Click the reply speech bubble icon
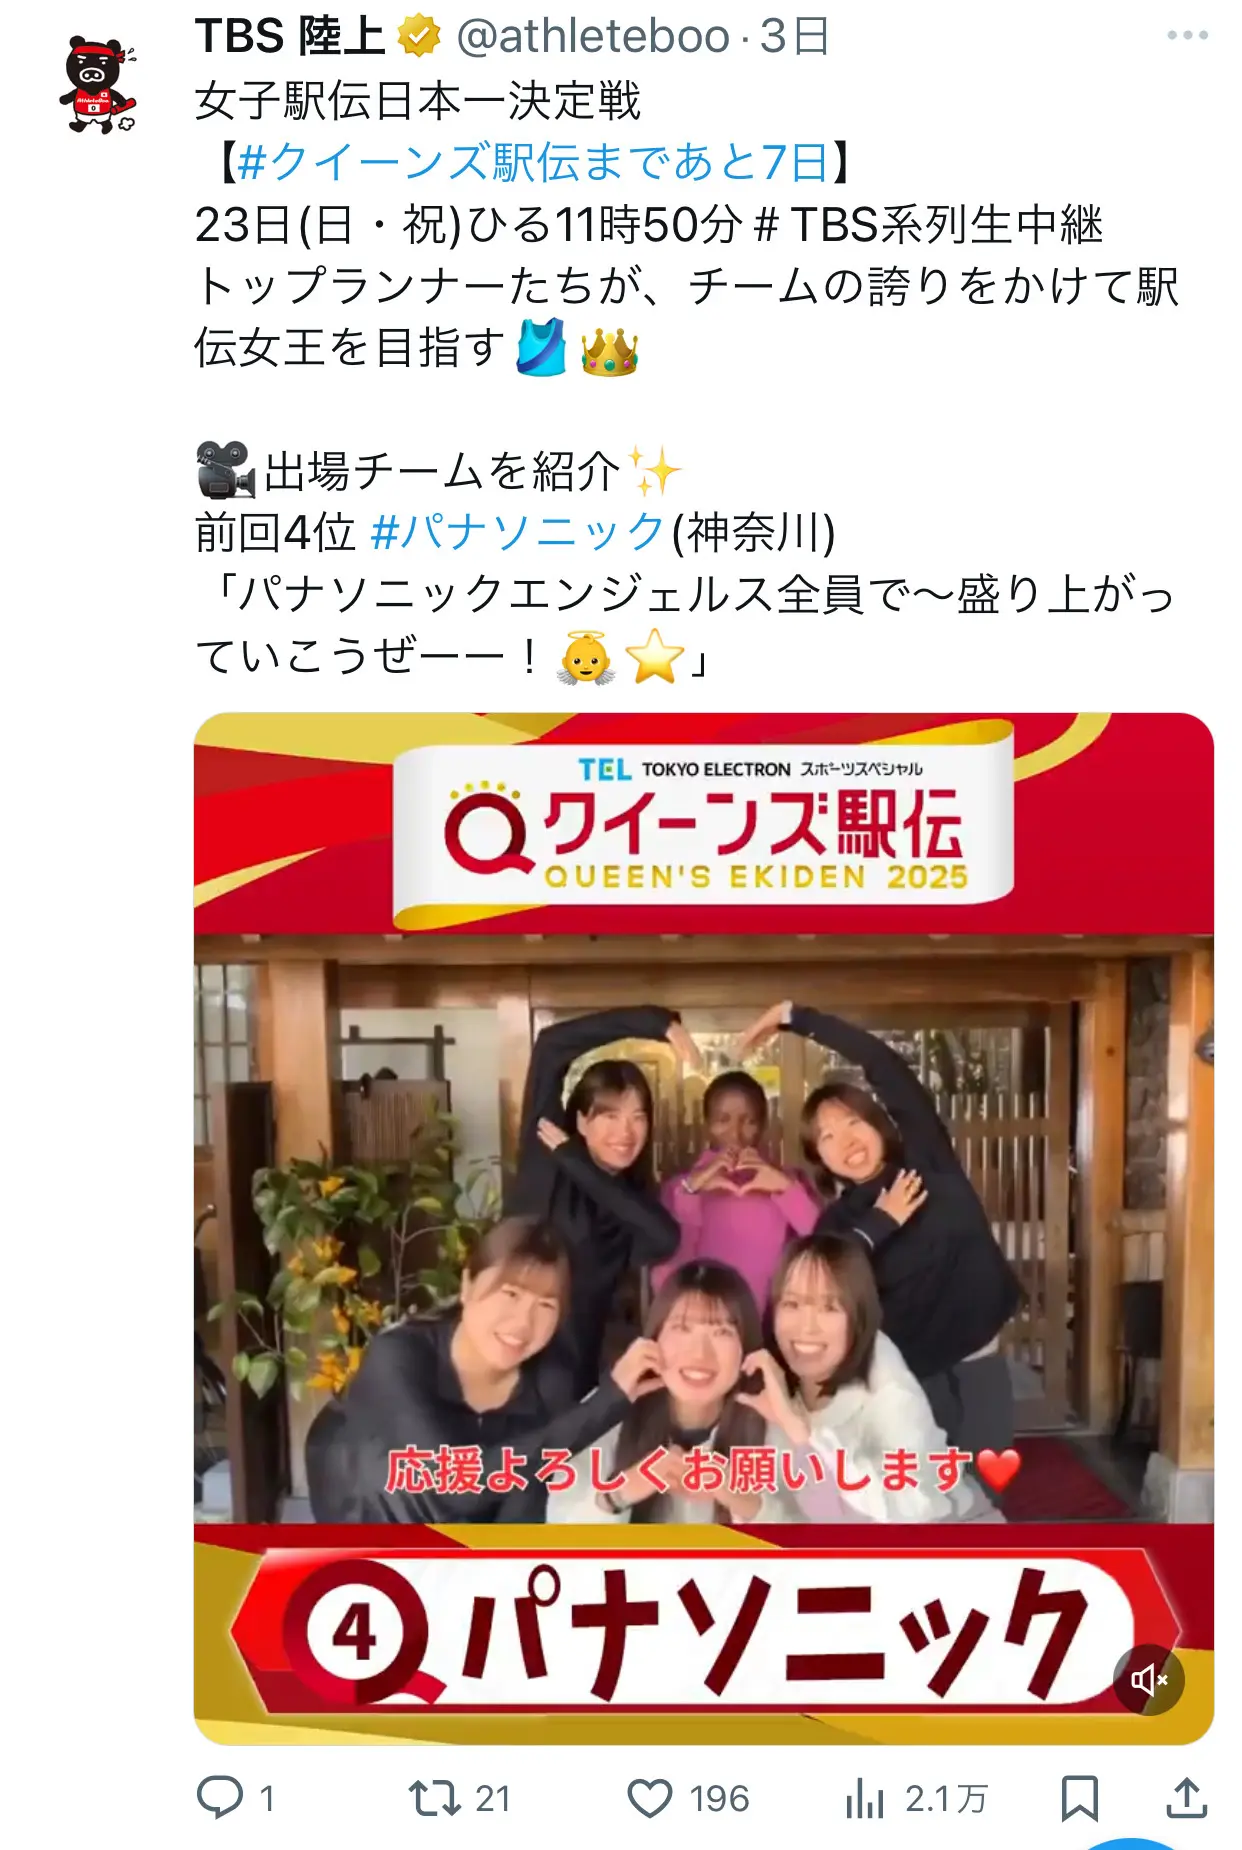1242x1850 pixels. (x=220, y=1798)
